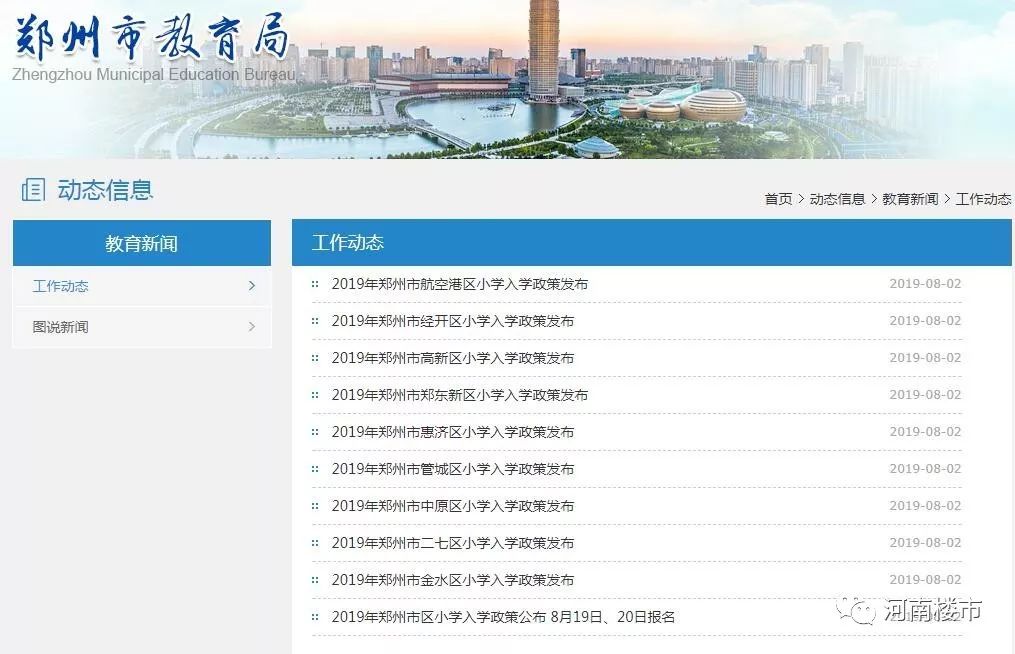Expand the 工作动态 sidebar chevron
The height and width of the screenshot is (654, 1015).
click(x=252, y=286)
